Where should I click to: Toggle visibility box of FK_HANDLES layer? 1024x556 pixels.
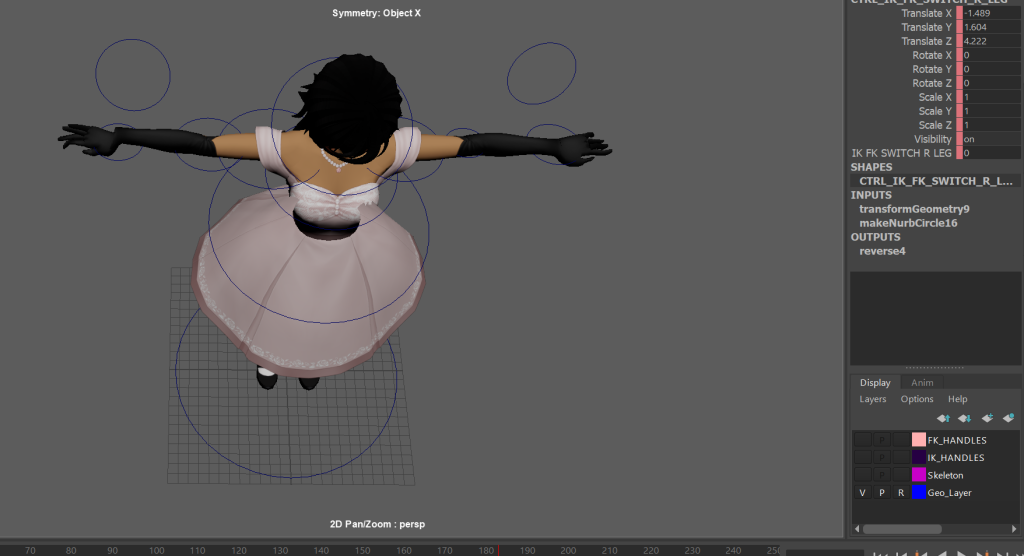[863, 440]
